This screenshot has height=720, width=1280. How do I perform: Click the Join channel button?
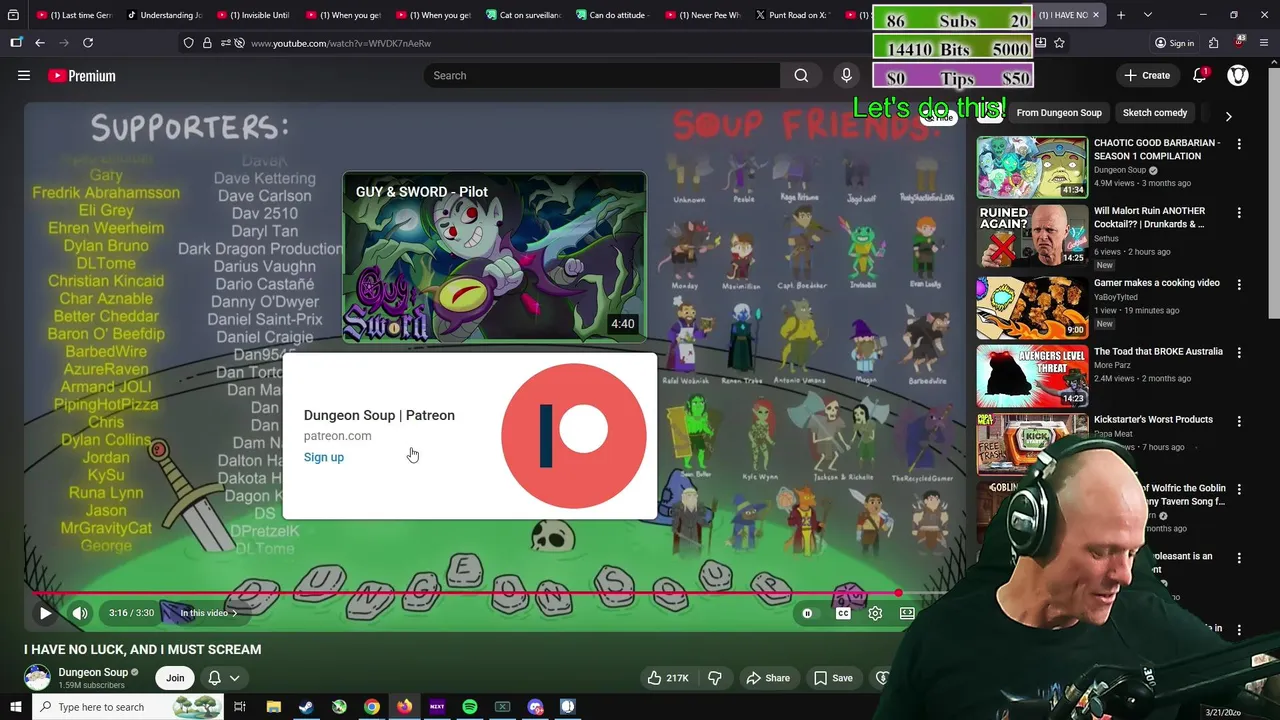(x=175, y=678)
